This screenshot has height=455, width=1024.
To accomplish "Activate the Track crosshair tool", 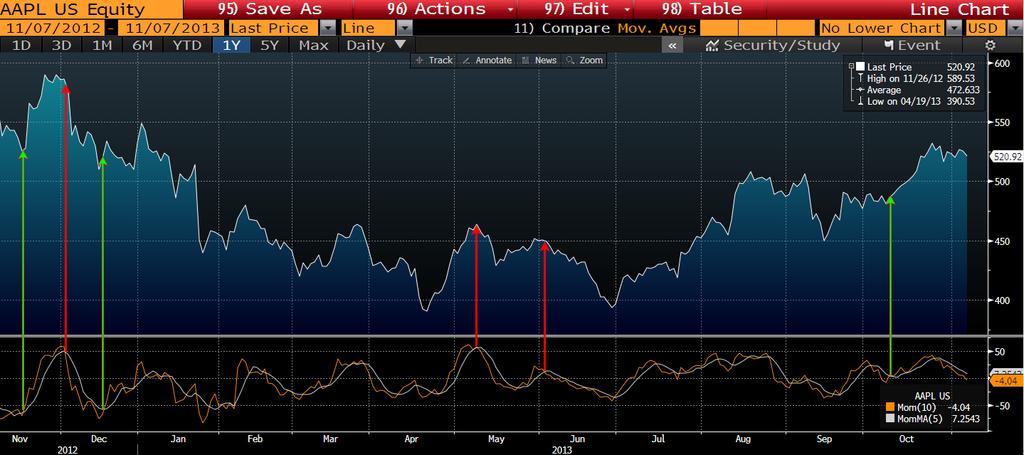I will coord(434,60).
